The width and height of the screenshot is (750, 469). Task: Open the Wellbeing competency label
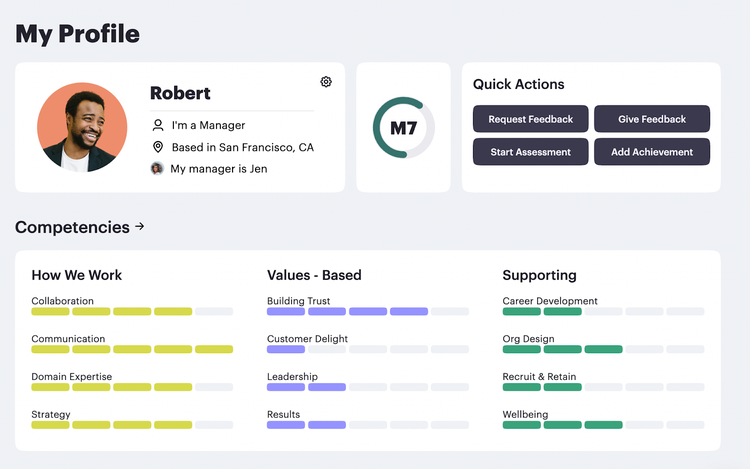point(525,414)
